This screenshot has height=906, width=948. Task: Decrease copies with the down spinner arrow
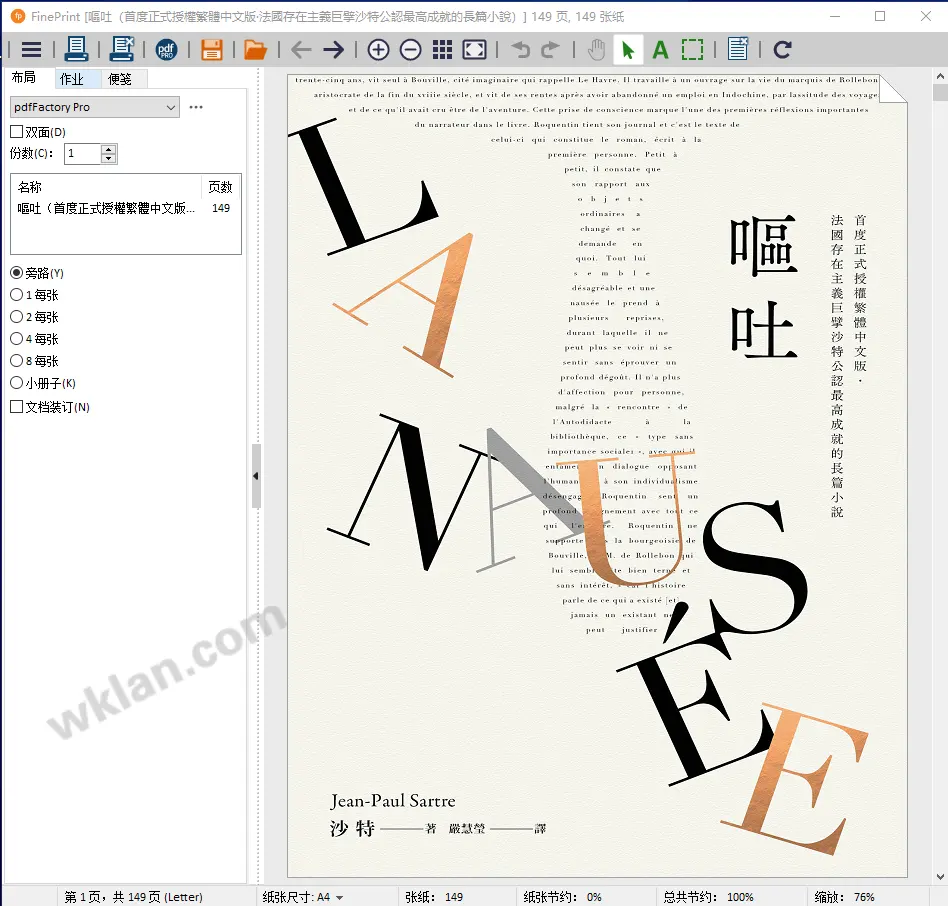click(108, 158)
